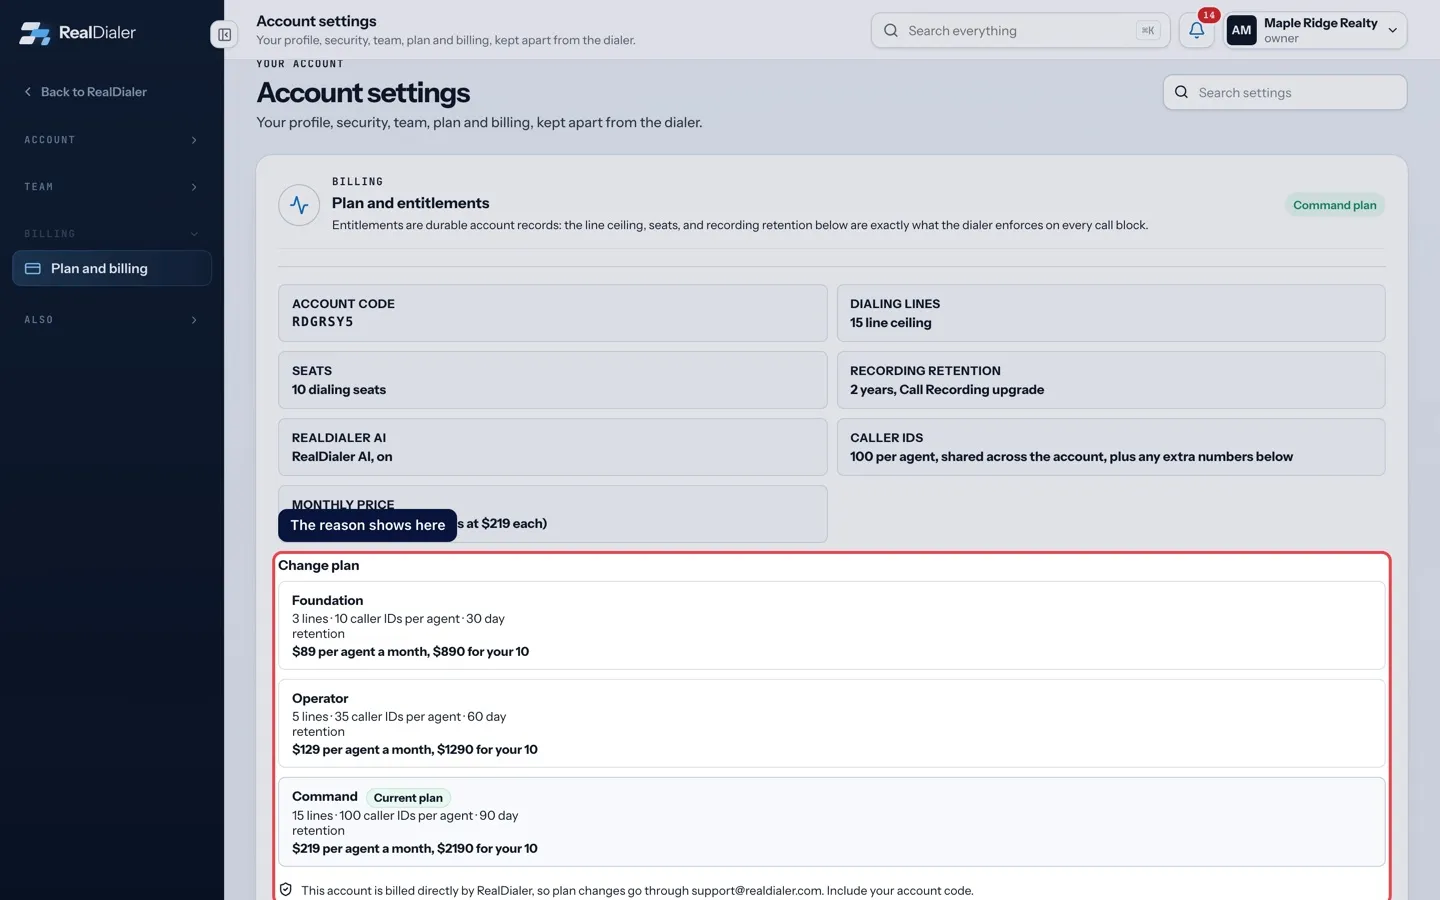The image size is (1440, 900).
Task: Expand the Account sidebar section
Action: point(111,140)
